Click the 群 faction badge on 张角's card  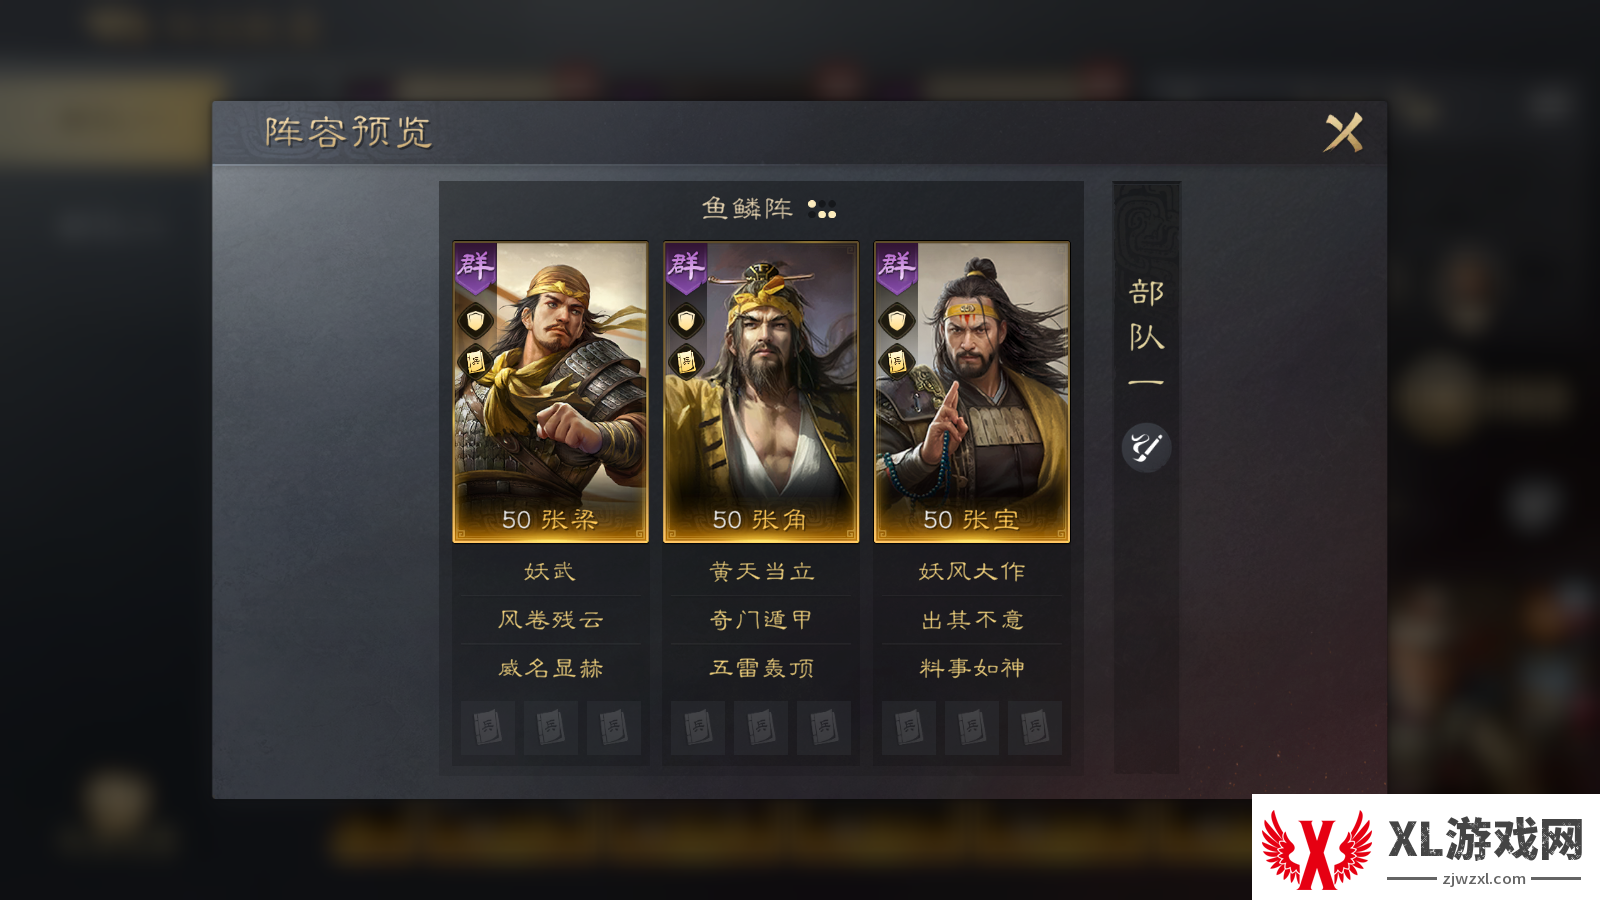686,268
